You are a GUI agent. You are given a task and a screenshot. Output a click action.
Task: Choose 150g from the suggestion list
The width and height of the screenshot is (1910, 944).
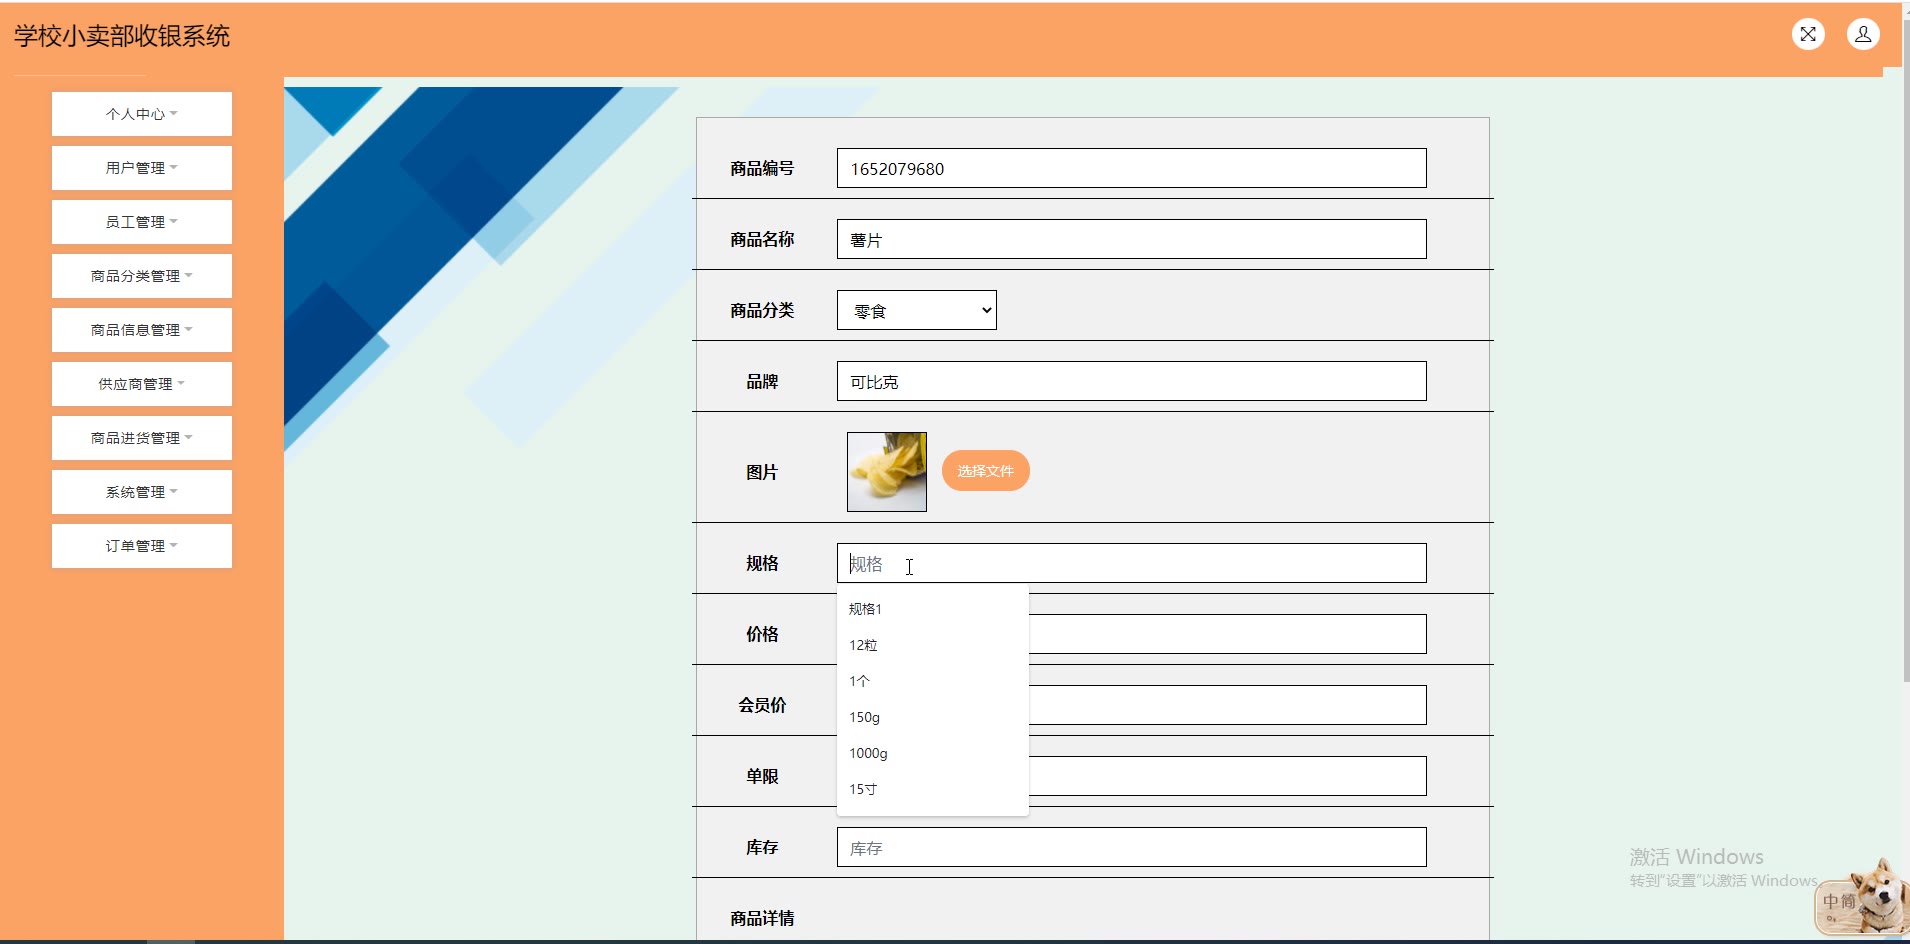932,717
